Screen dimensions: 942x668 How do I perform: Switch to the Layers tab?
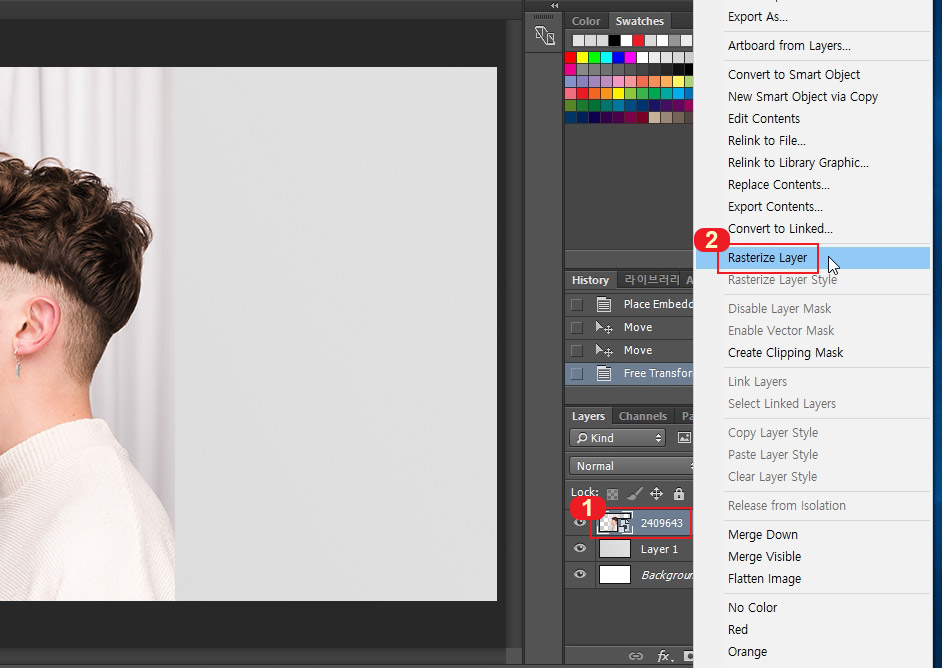588,416
